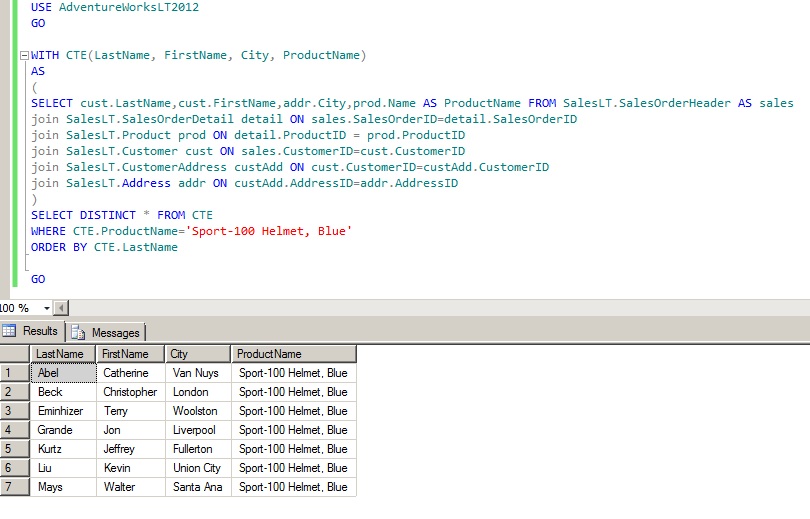This screenshot has height=519, width=810.
Task: Click the Results tab grid icon
Action: tap(9, 331)
